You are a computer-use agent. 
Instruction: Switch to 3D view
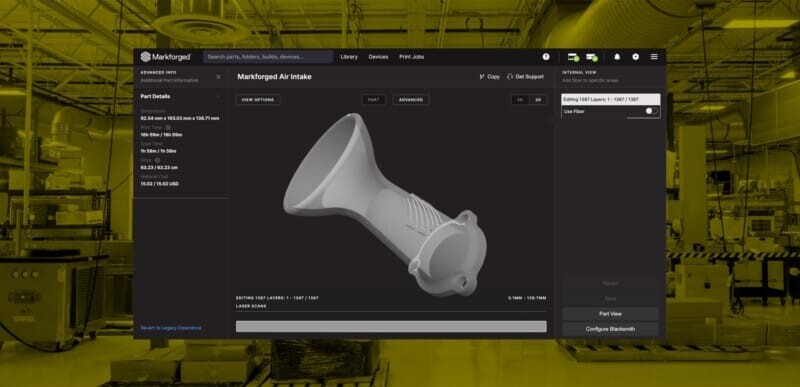tap(538, 100)
